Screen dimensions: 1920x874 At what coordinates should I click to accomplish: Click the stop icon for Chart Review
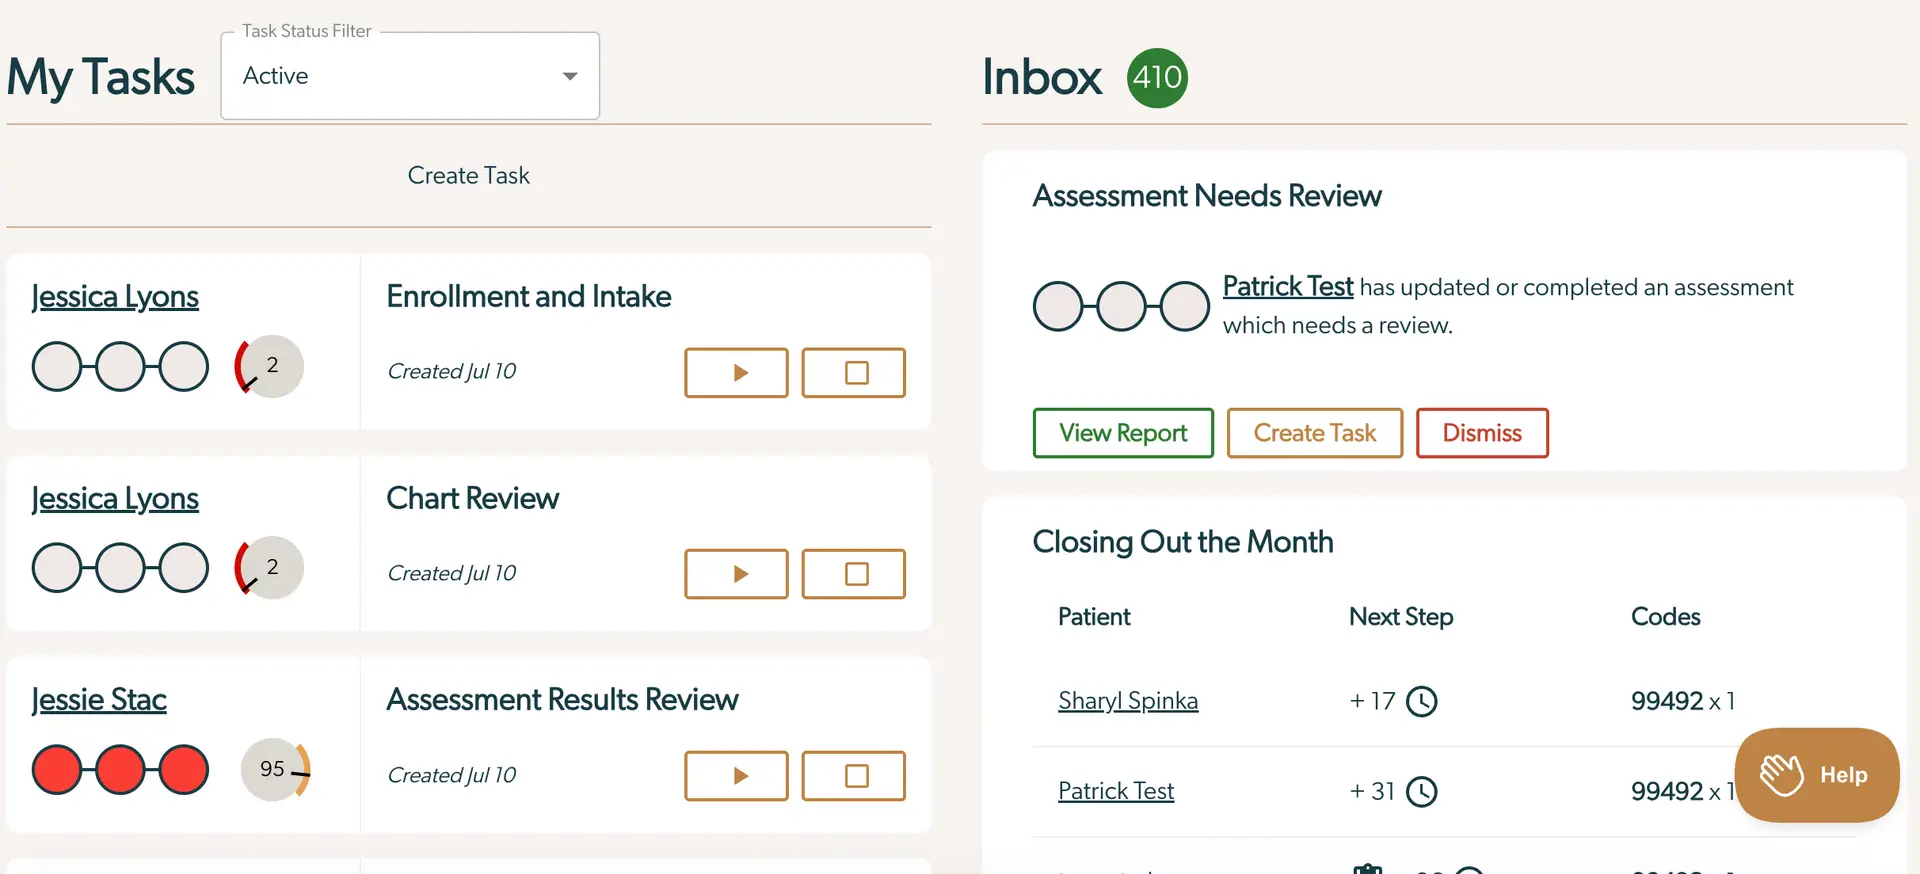point(853,574)
